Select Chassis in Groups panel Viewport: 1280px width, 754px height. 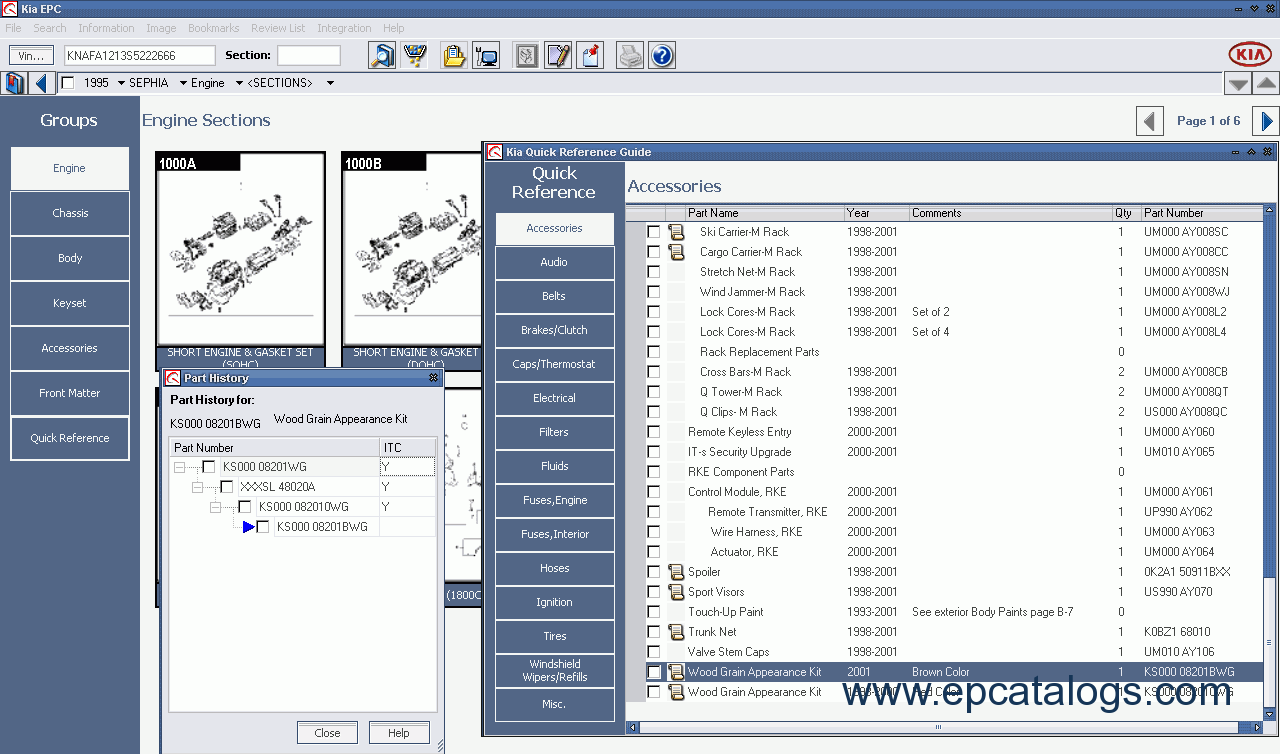70,213
